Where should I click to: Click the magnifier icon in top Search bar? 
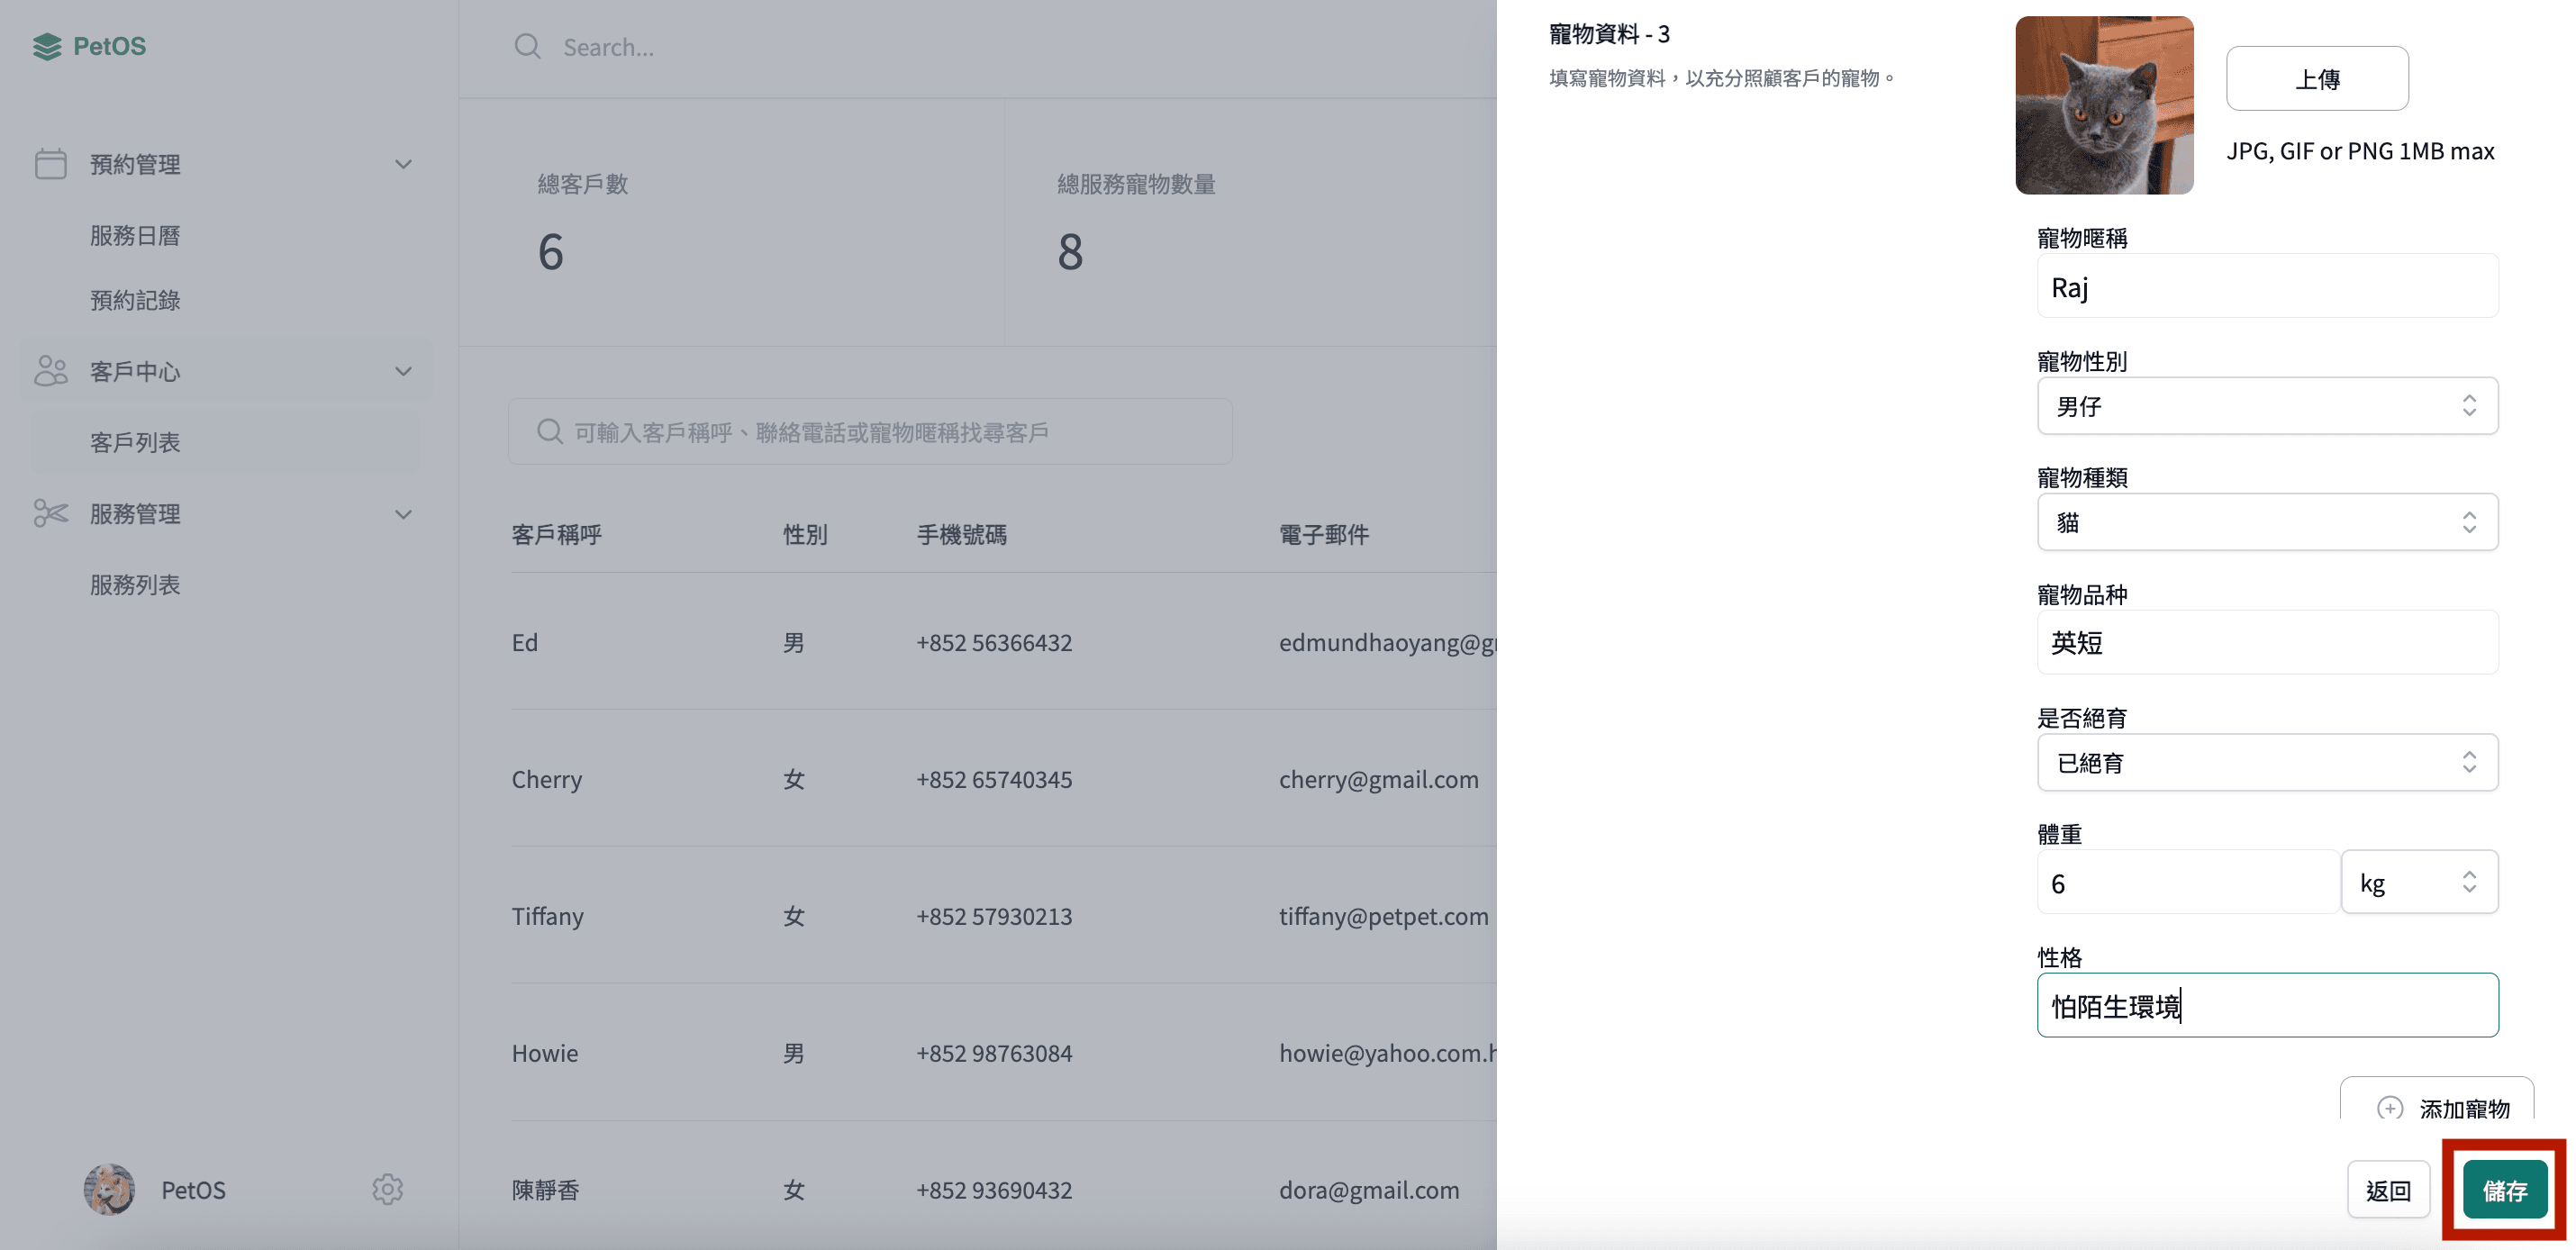tap(527, 47)
